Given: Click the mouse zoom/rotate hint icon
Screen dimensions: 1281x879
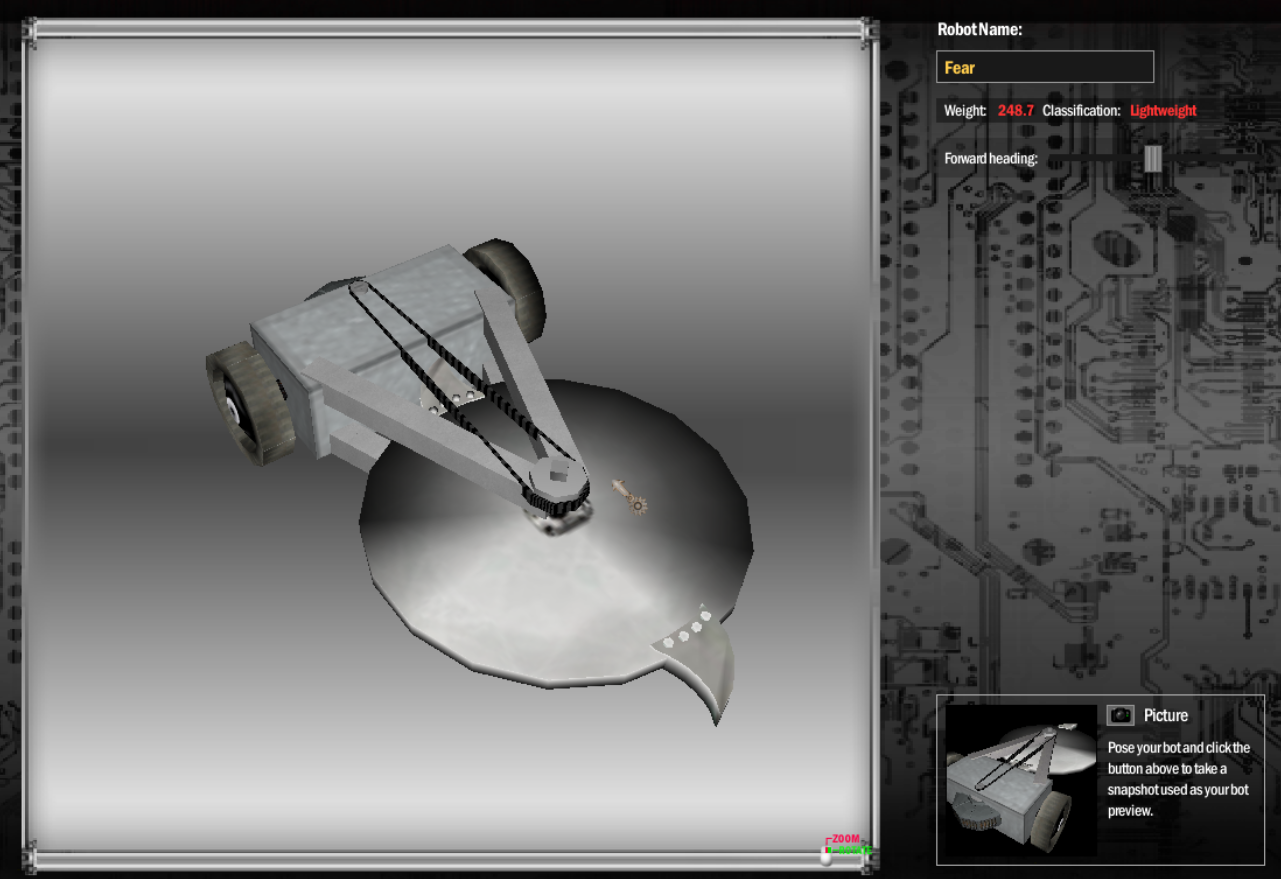Looking at the screenshot, I should click(x=825, y=856).
